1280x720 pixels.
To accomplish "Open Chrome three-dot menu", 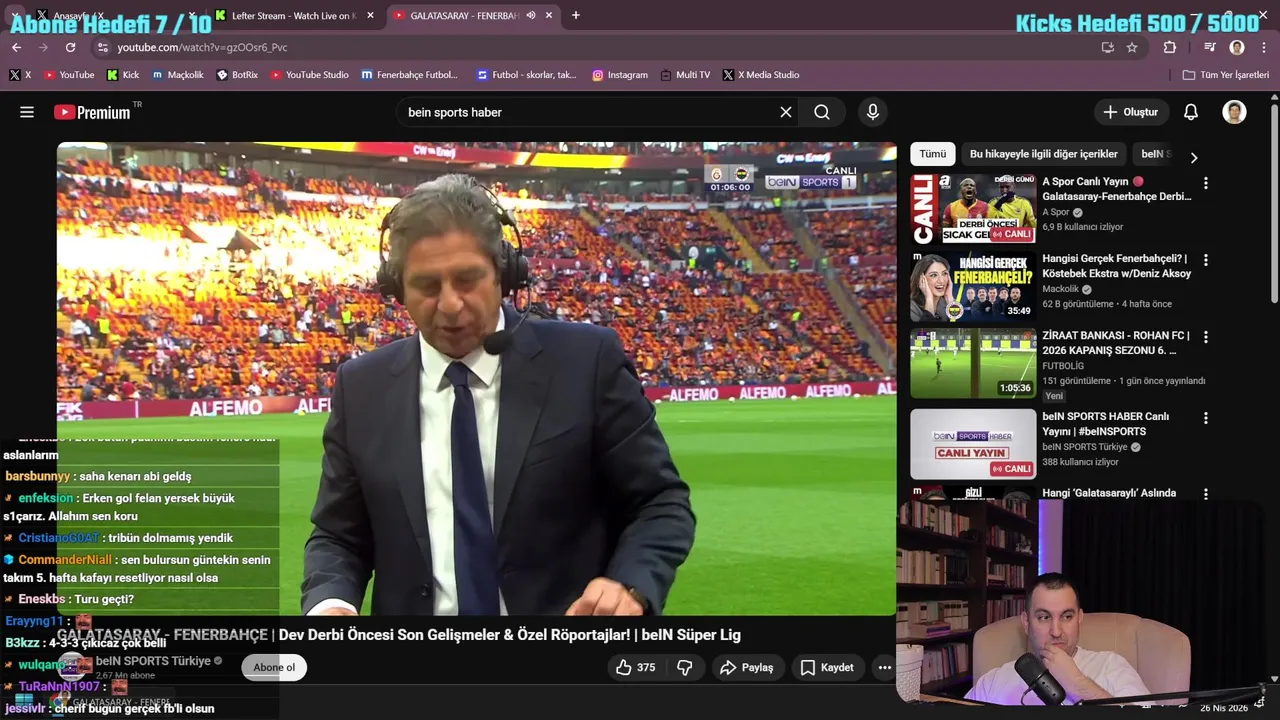I will click(x=1264, y=47).
